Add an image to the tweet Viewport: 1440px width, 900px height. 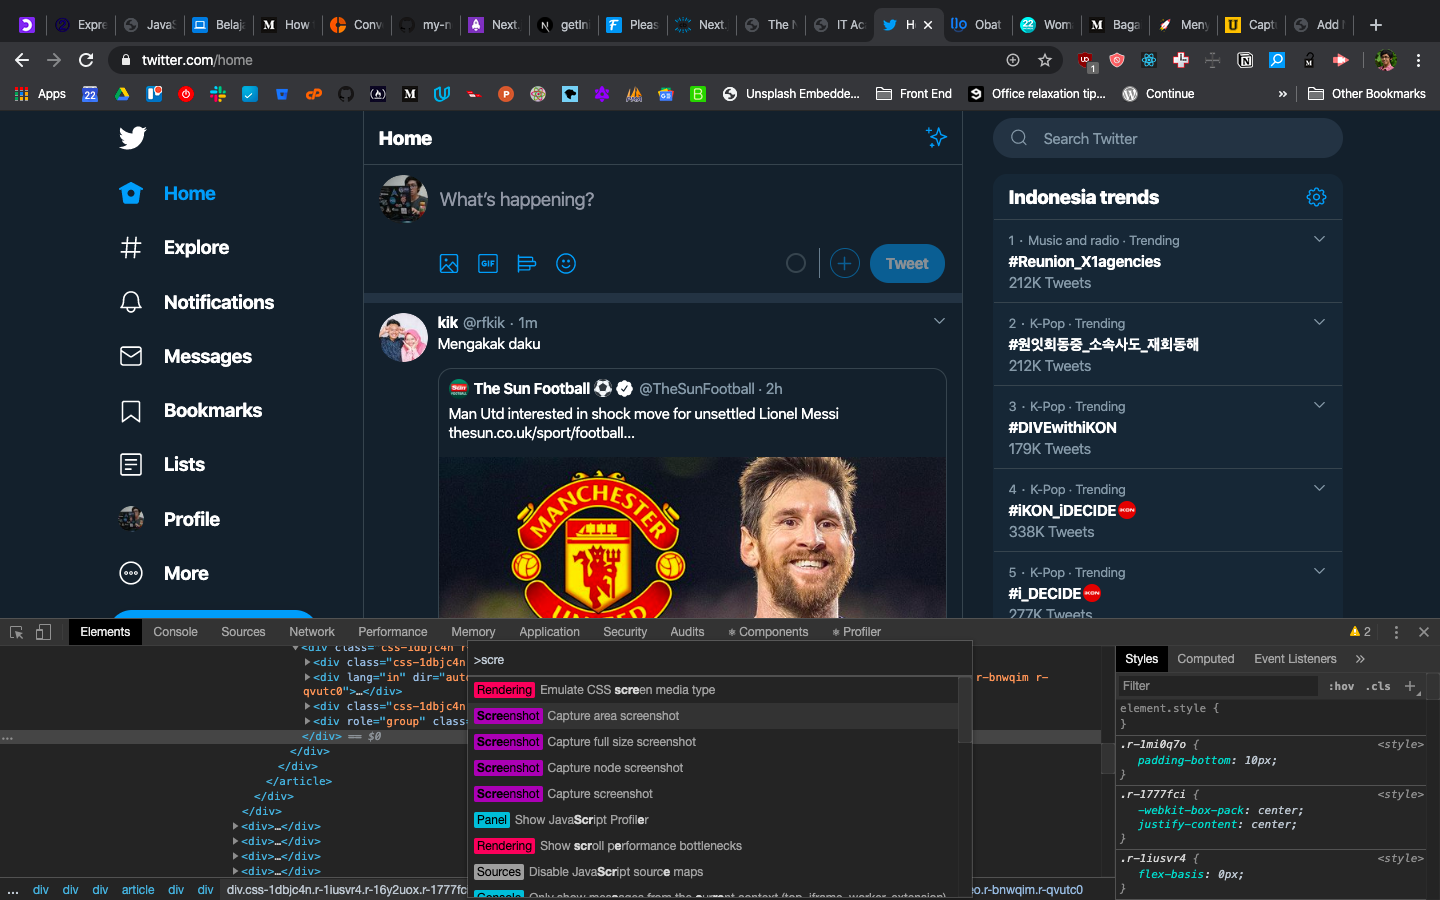coord(449,264)
